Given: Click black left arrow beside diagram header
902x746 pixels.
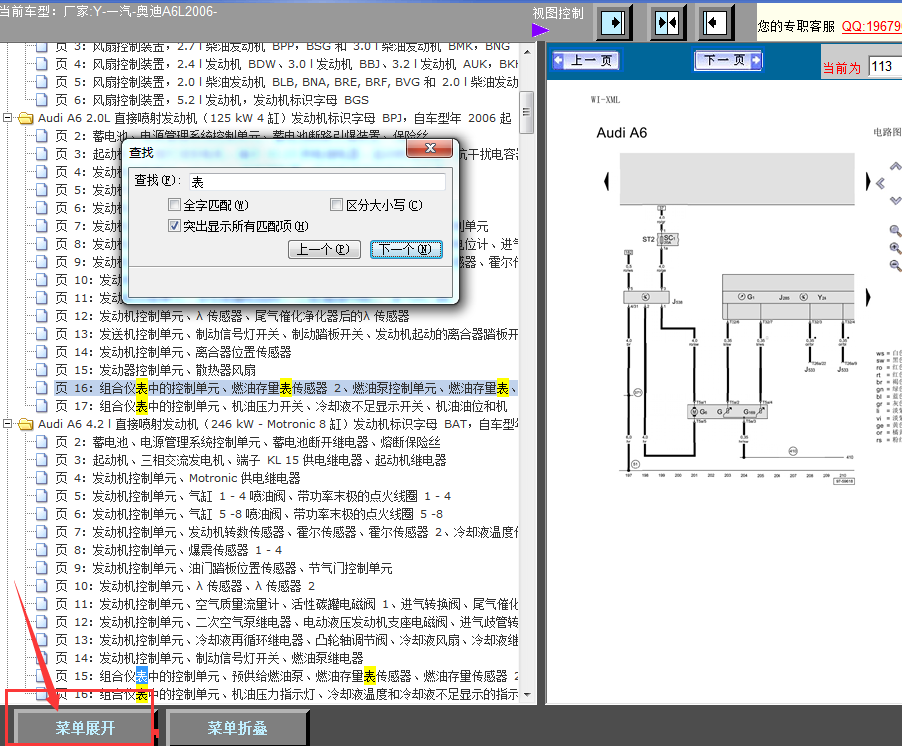Looking at the screenshot, I should point(606,181).
